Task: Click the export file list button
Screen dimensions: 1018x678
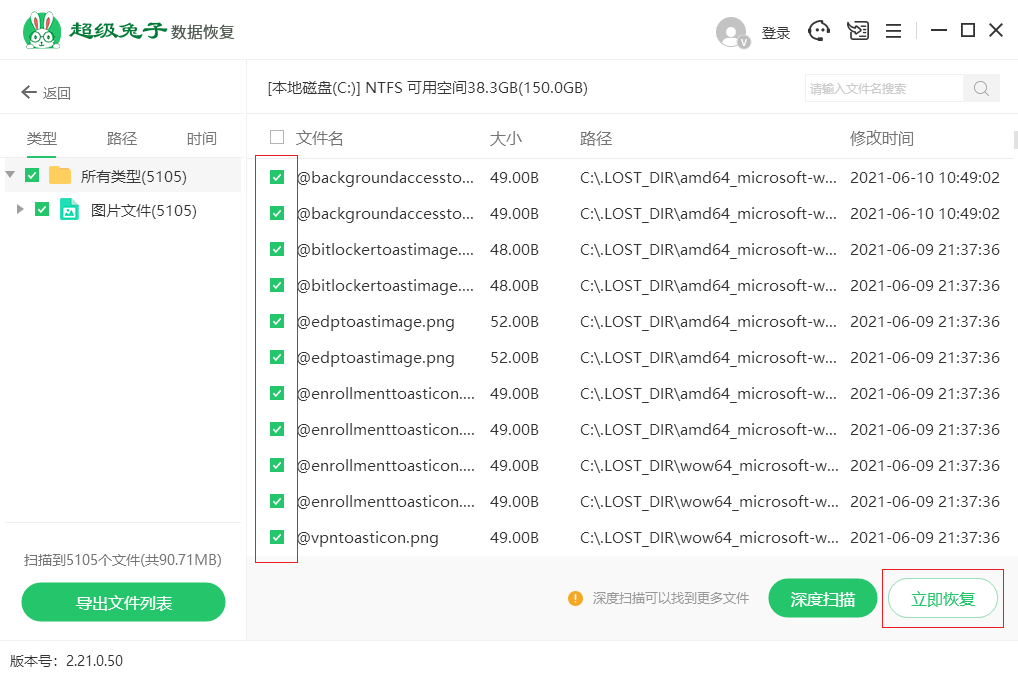Action: coord(124,603)
